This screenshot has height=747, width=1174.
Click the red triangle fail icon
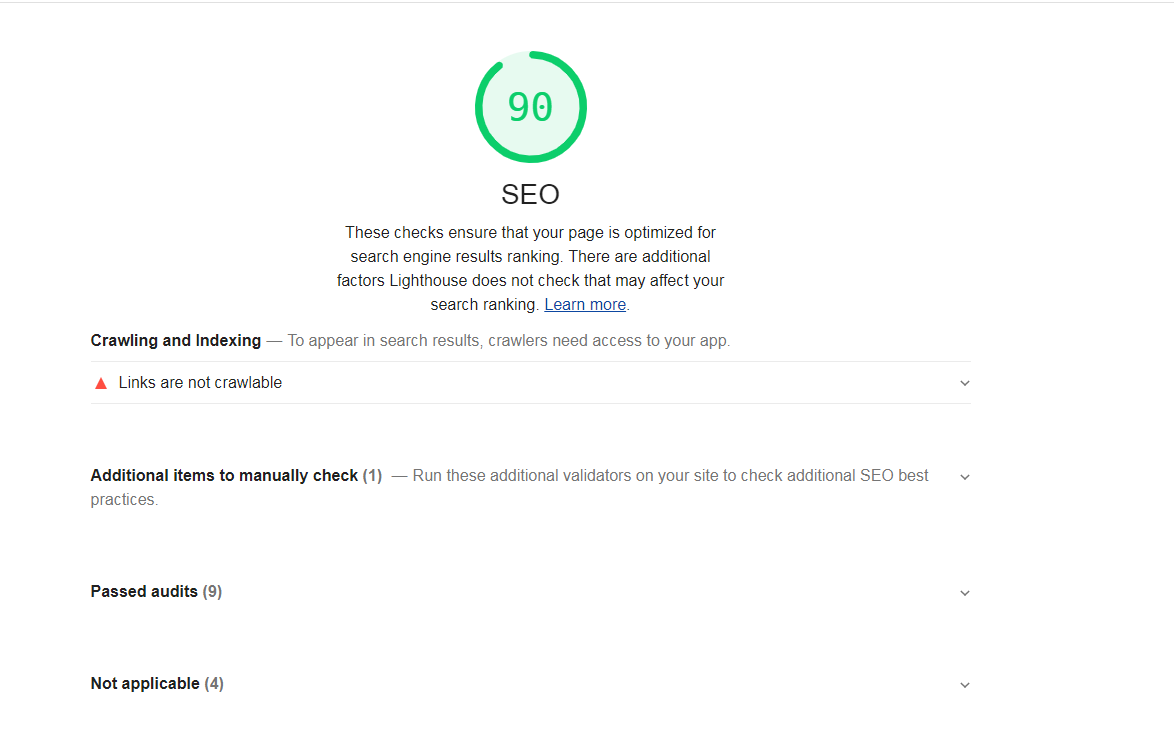tap(100, 383)
